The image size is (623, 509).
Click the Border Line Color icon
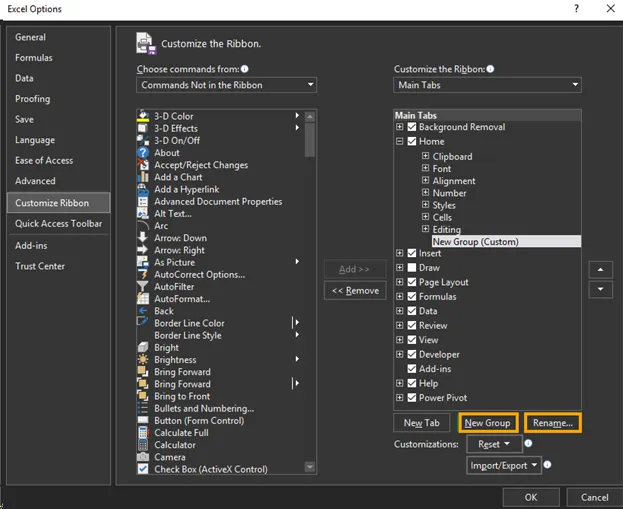pyautogui.click(x=143, y=322)
